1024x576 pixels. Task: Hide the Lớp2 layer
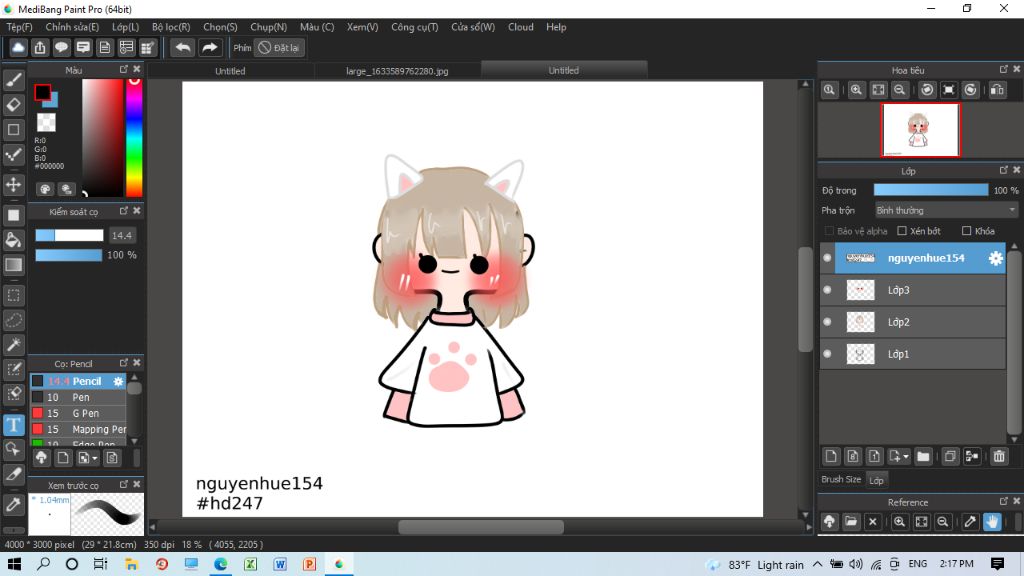tap(827, 322)
